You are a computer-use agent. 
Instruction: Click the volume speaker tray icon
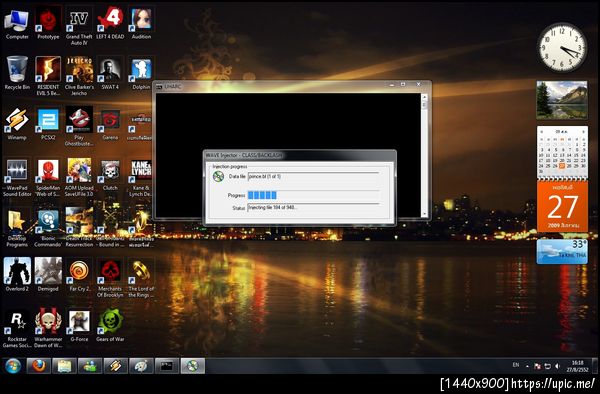[557, 366]
